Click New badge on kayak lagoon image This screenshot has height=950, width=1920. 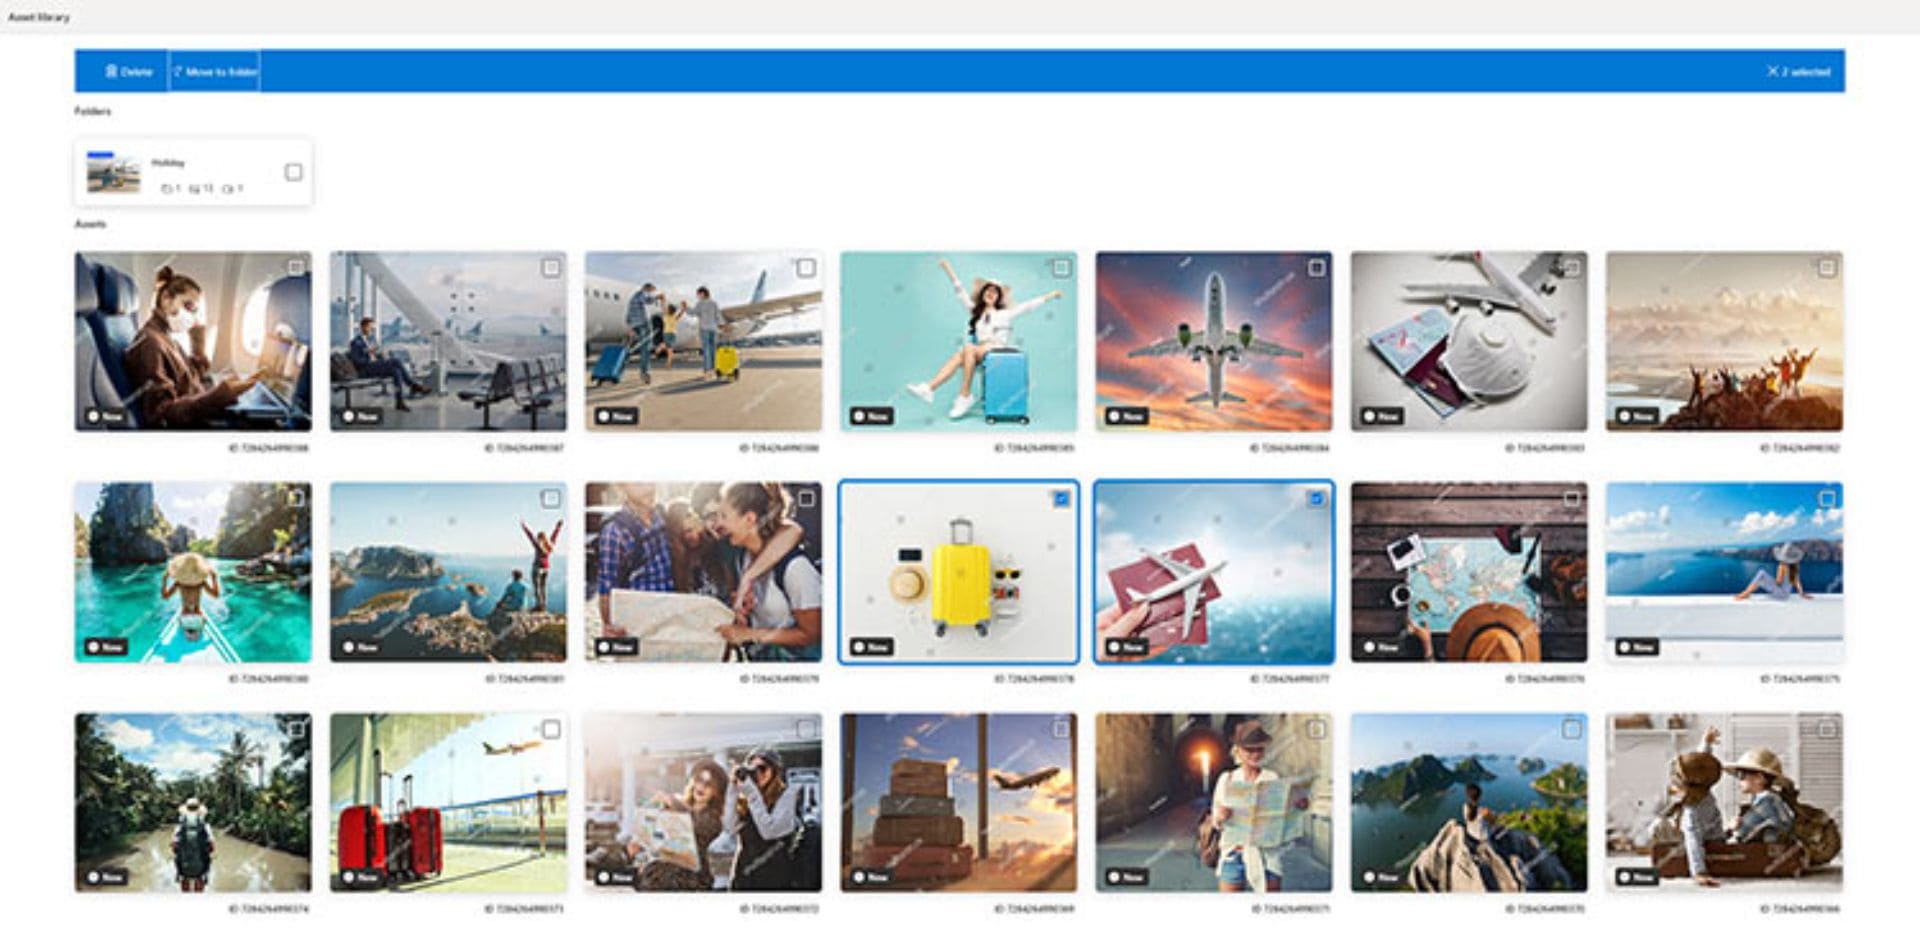[105, 647]
